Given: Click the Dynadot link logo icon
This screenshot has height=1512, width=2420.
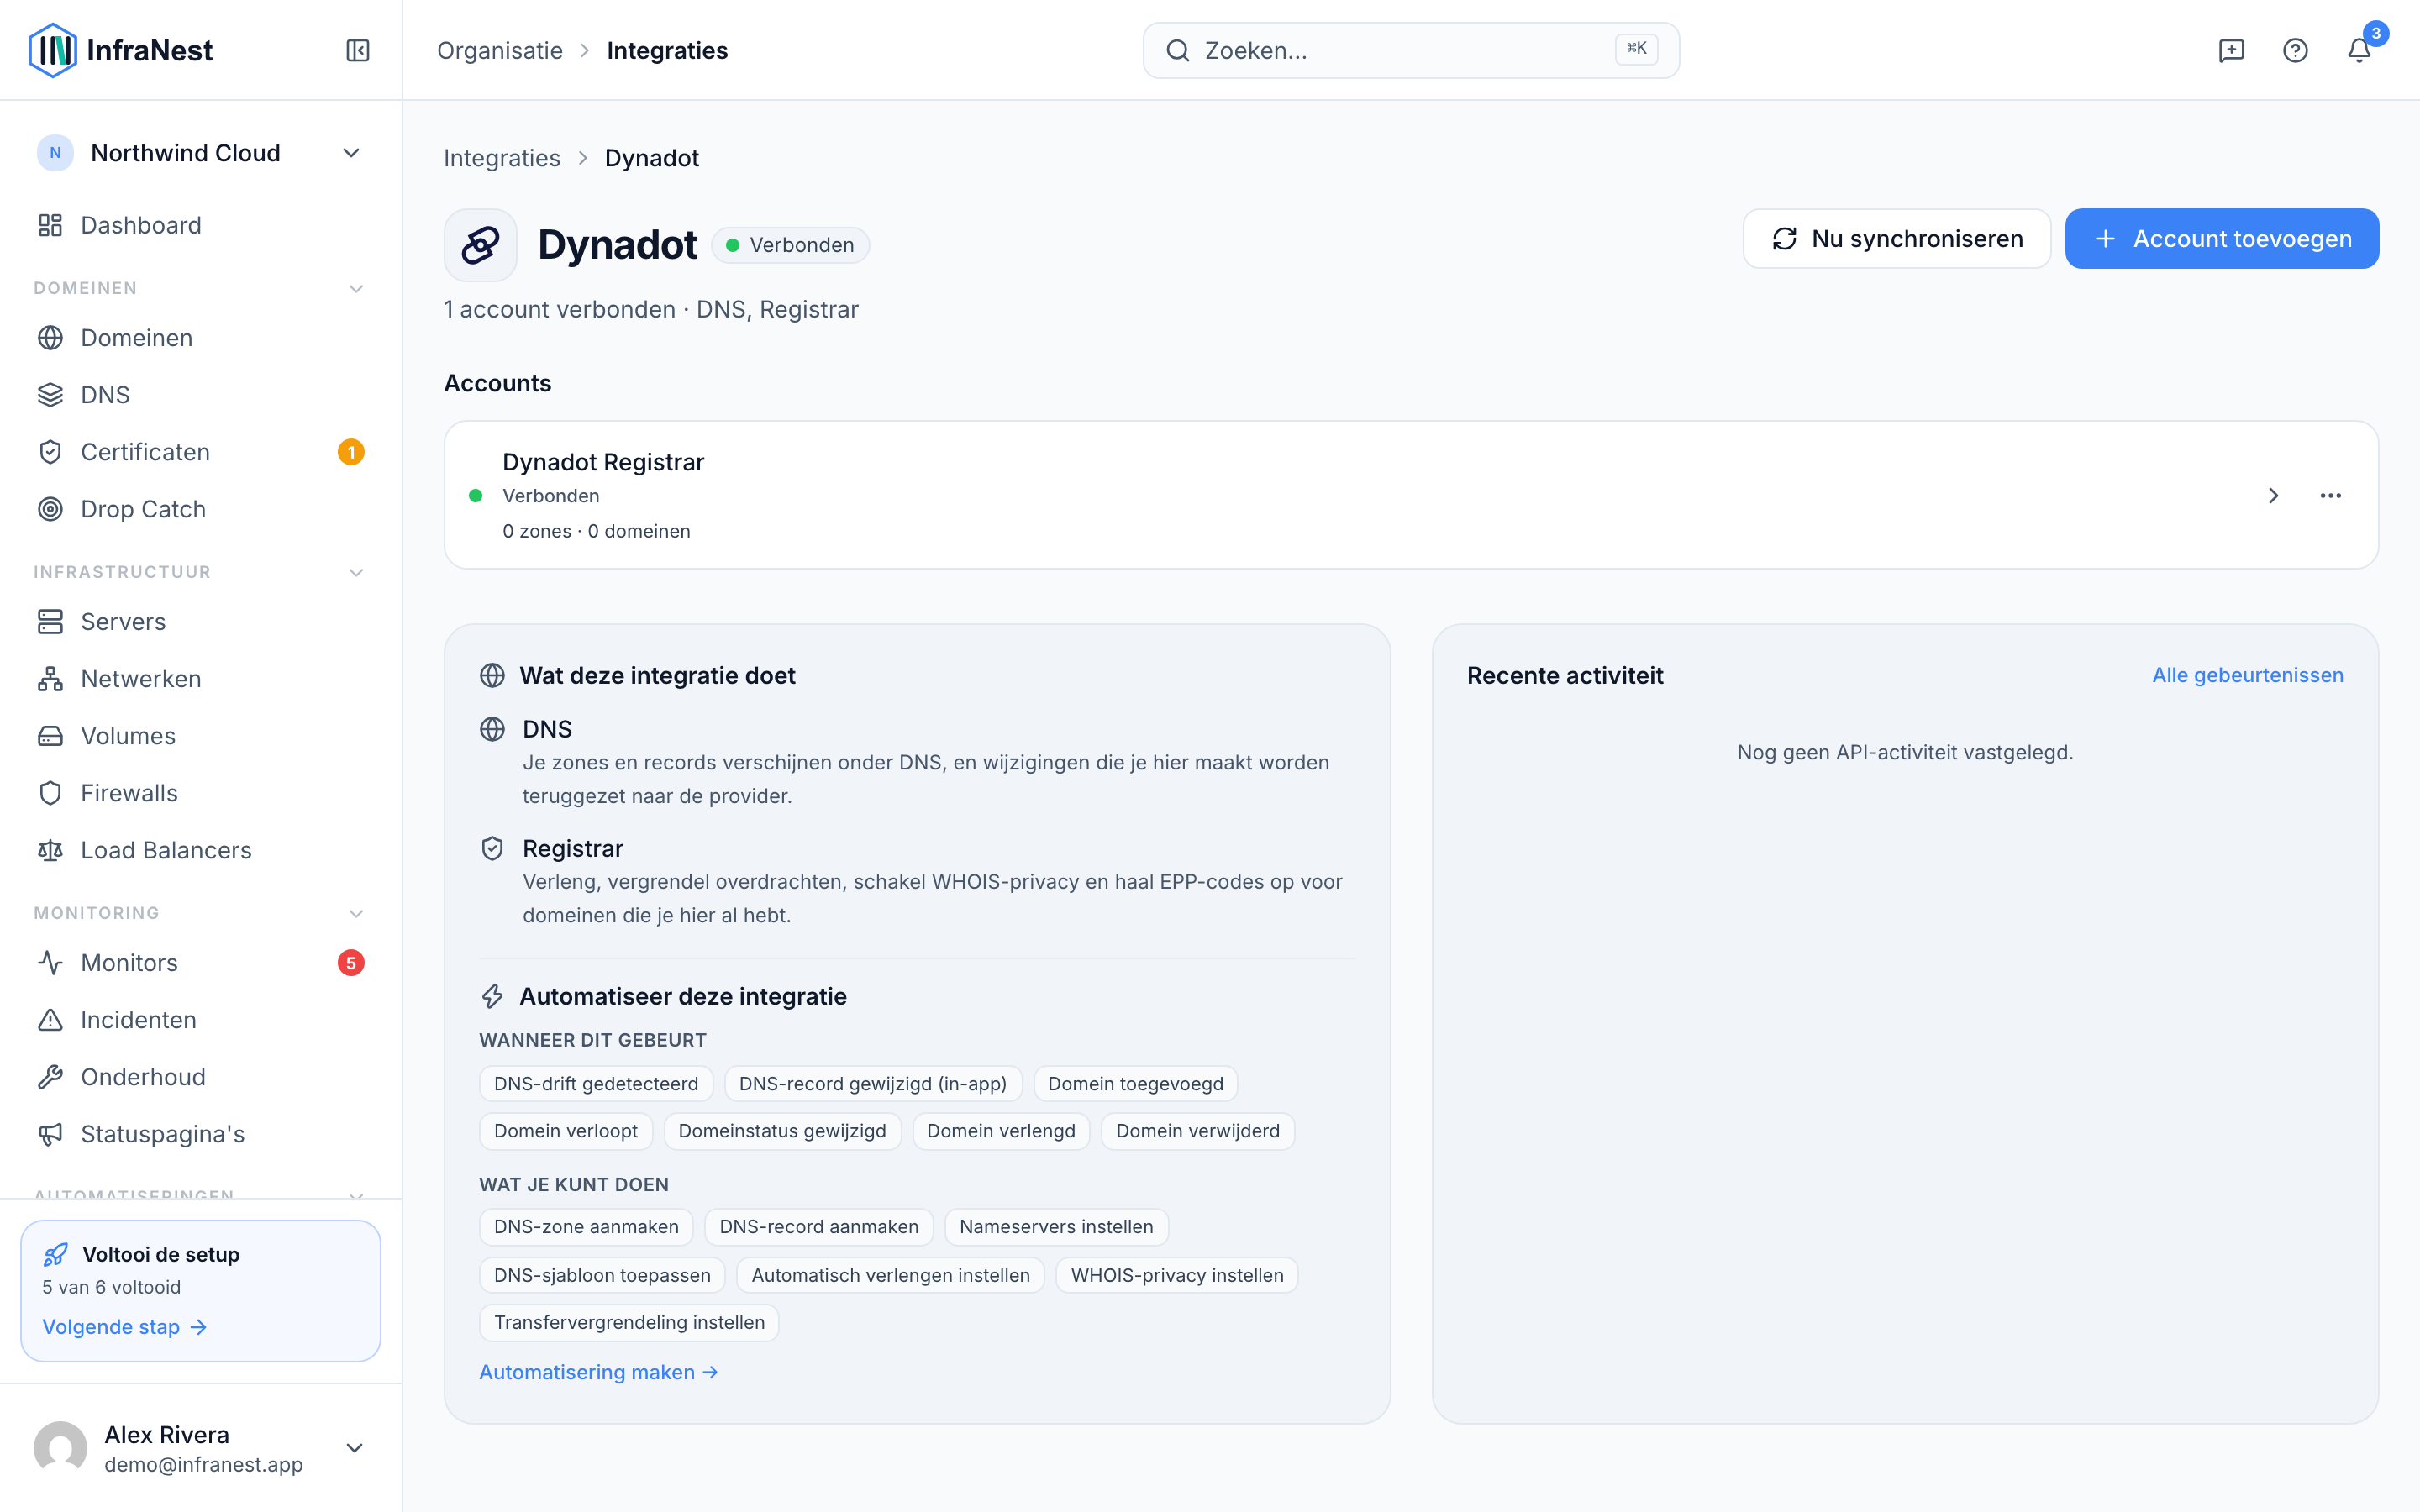Looking at the screenshot, I should pos(480,245).
